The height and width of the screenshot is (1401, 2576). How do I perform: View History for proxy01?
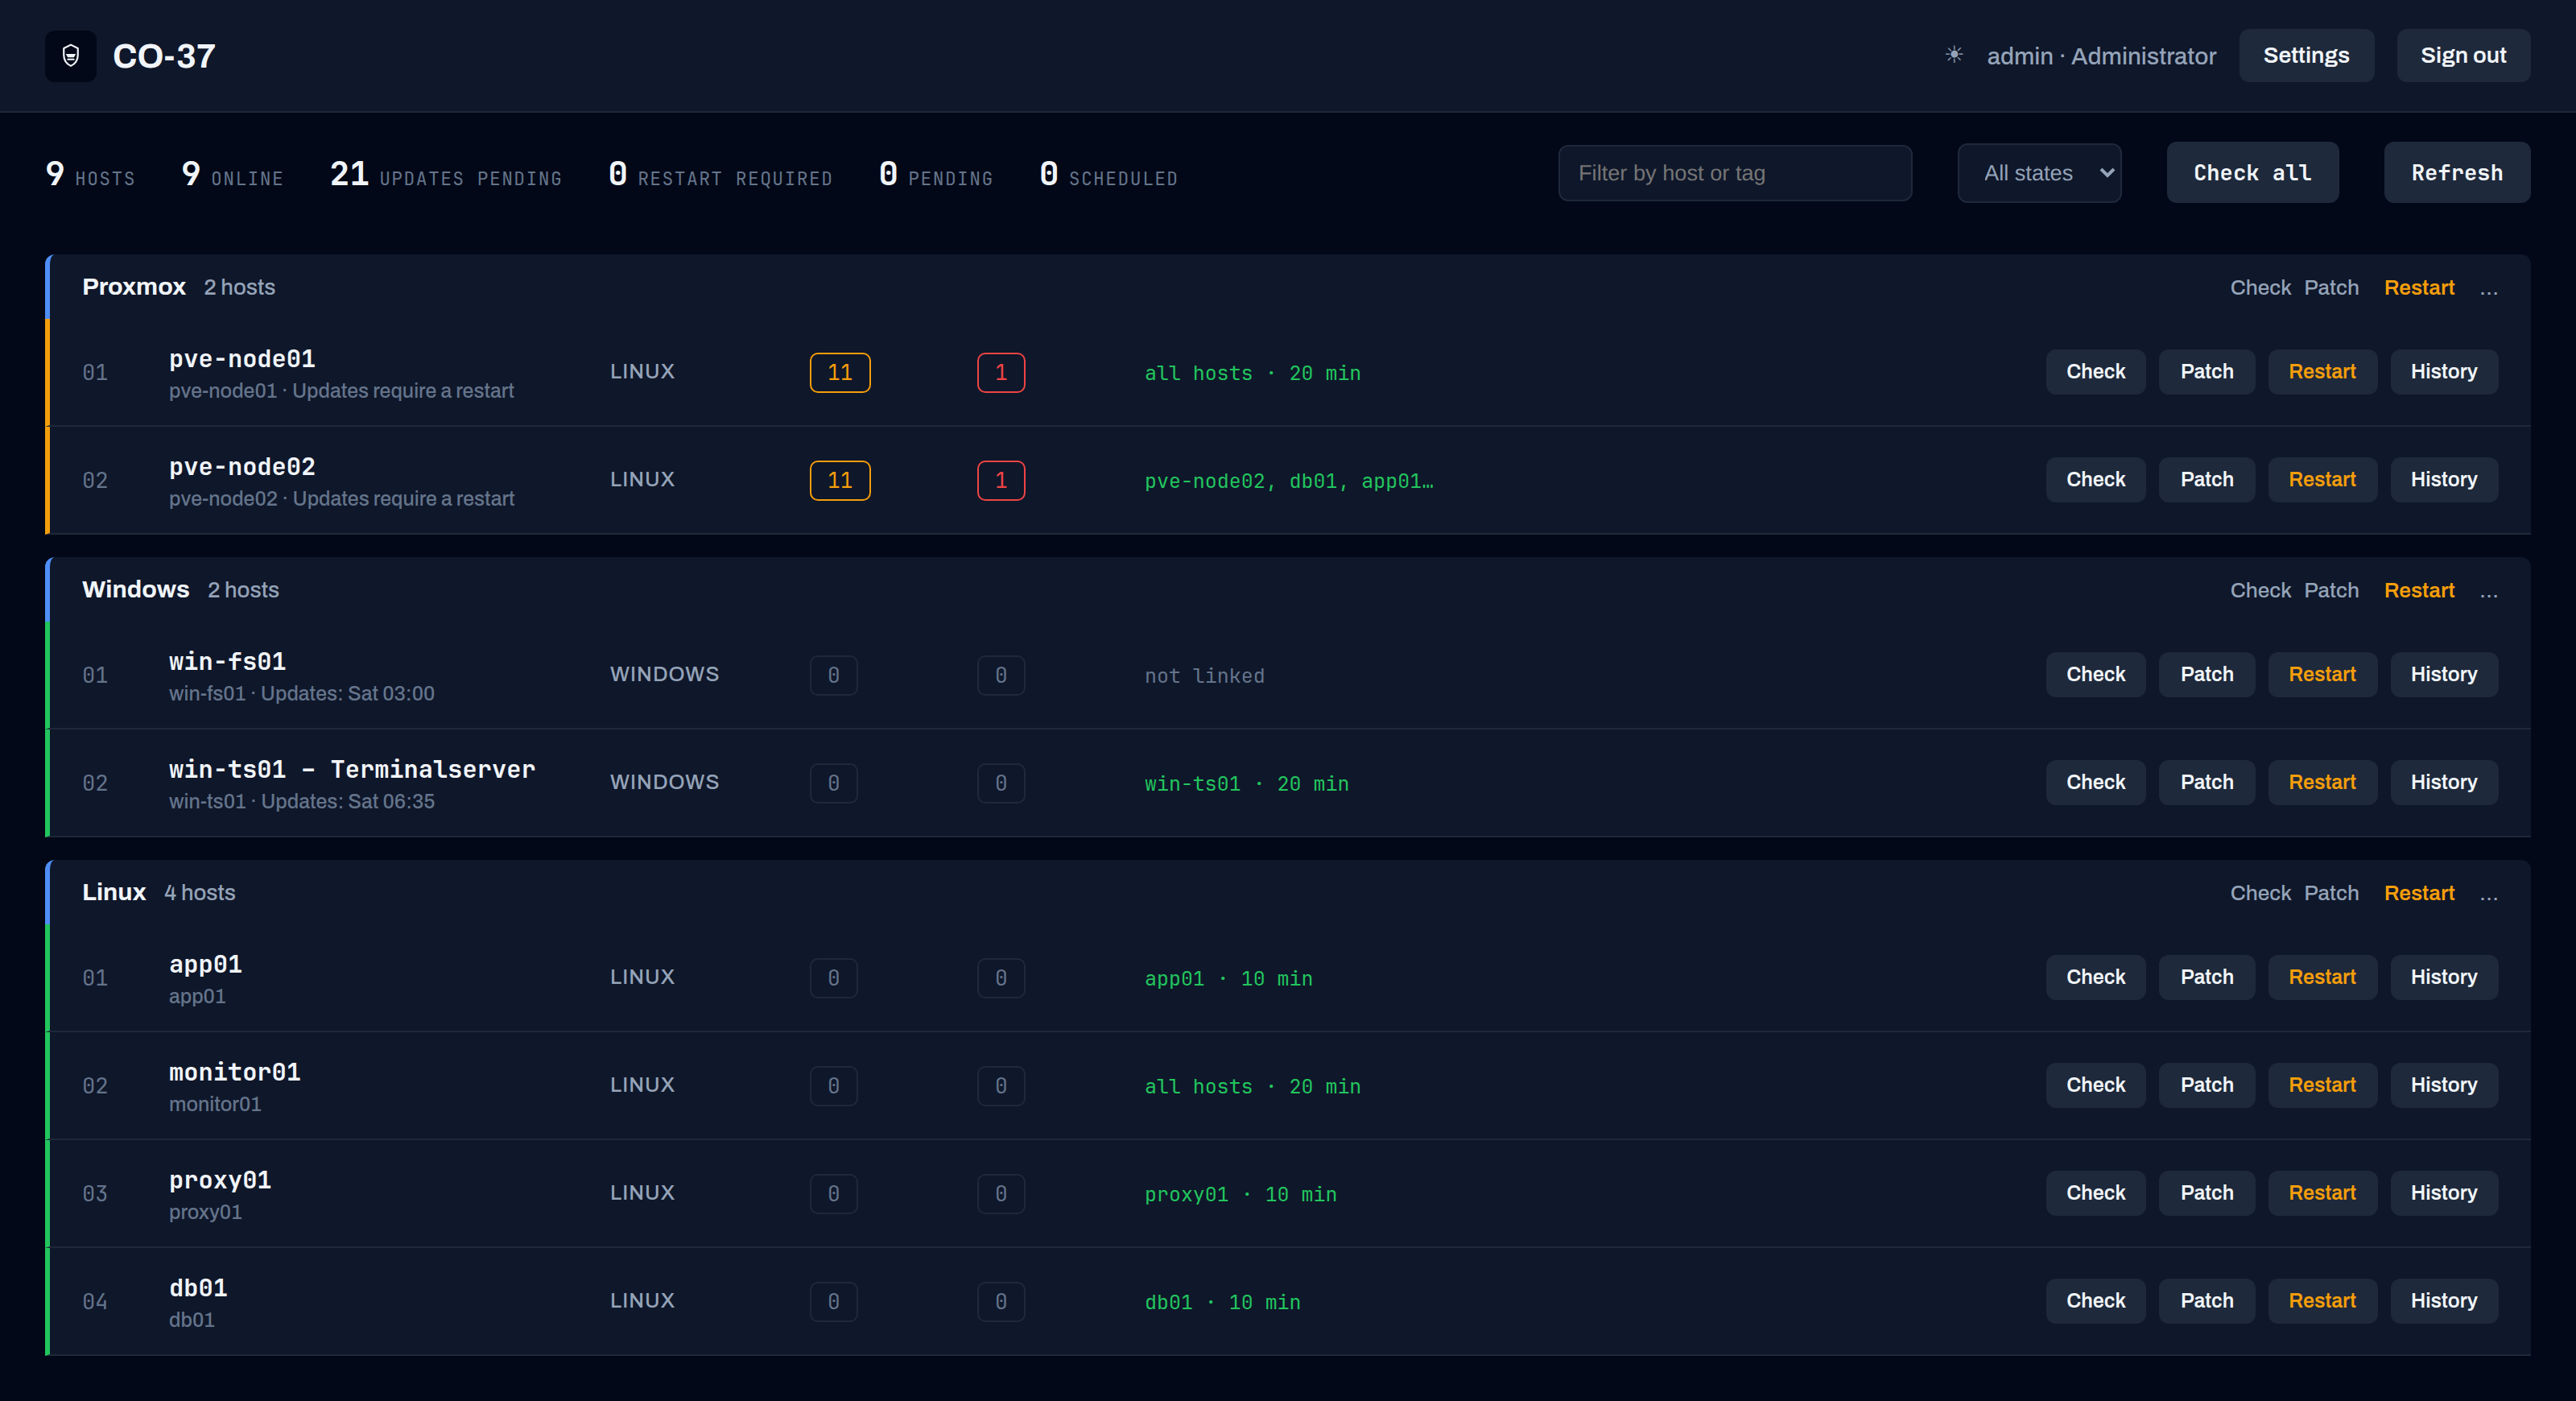pyautogui.click(x=2443, y=1194)
